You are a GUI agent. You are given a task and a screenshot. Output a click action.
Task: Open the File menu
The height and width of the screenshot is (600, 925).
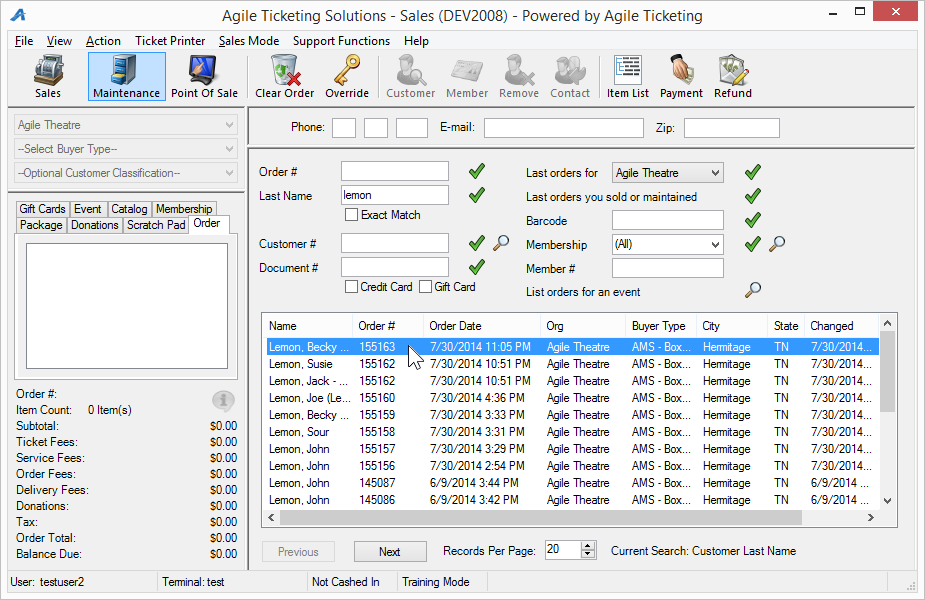[x=24, y=41]
